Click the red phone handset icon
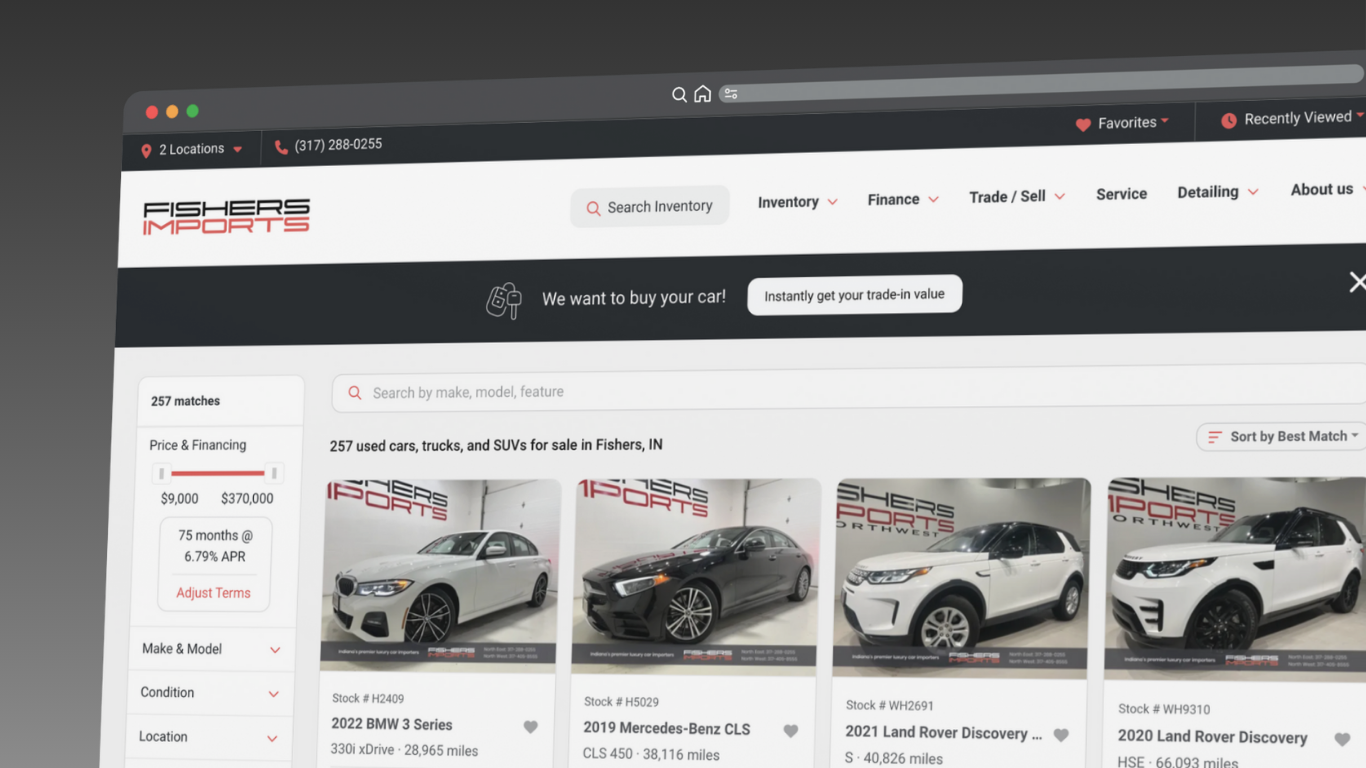The height and width of the screenshot is (768, 1366). pyautogui.click(x=281, y=147)
